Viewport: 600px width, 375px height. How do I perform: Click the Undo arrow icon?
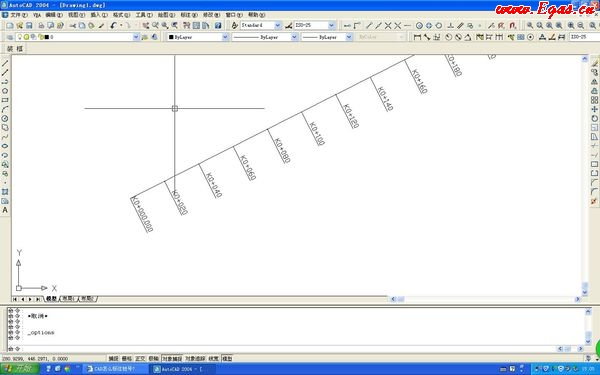pos(113,26)
